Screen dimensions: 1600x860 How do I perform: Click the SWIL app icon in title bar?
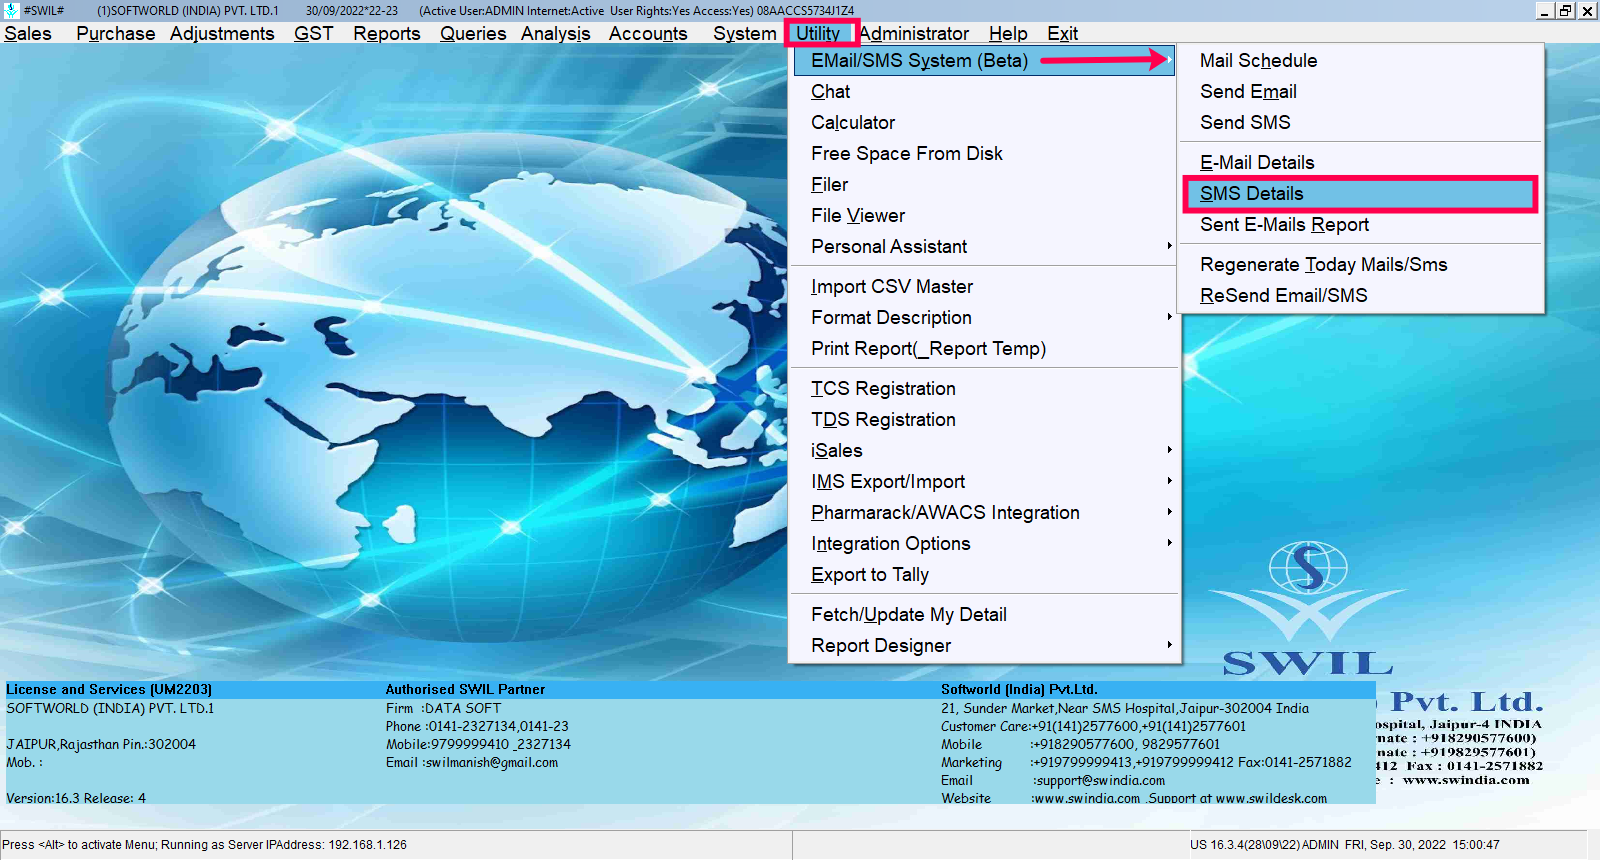[11, 10]
